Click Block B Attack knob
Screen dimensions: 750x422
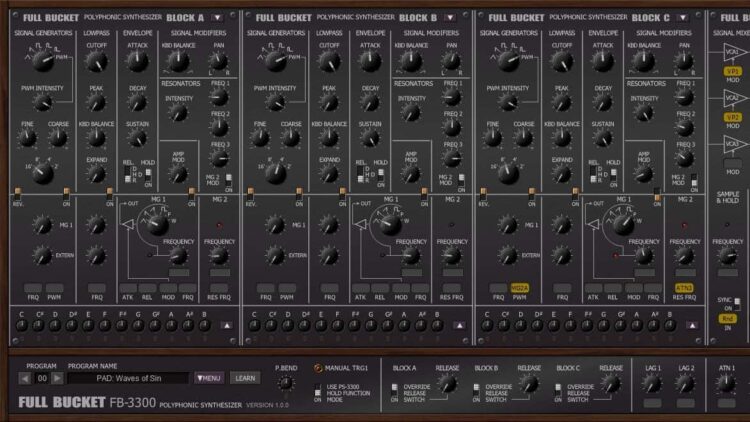(370, 61)
